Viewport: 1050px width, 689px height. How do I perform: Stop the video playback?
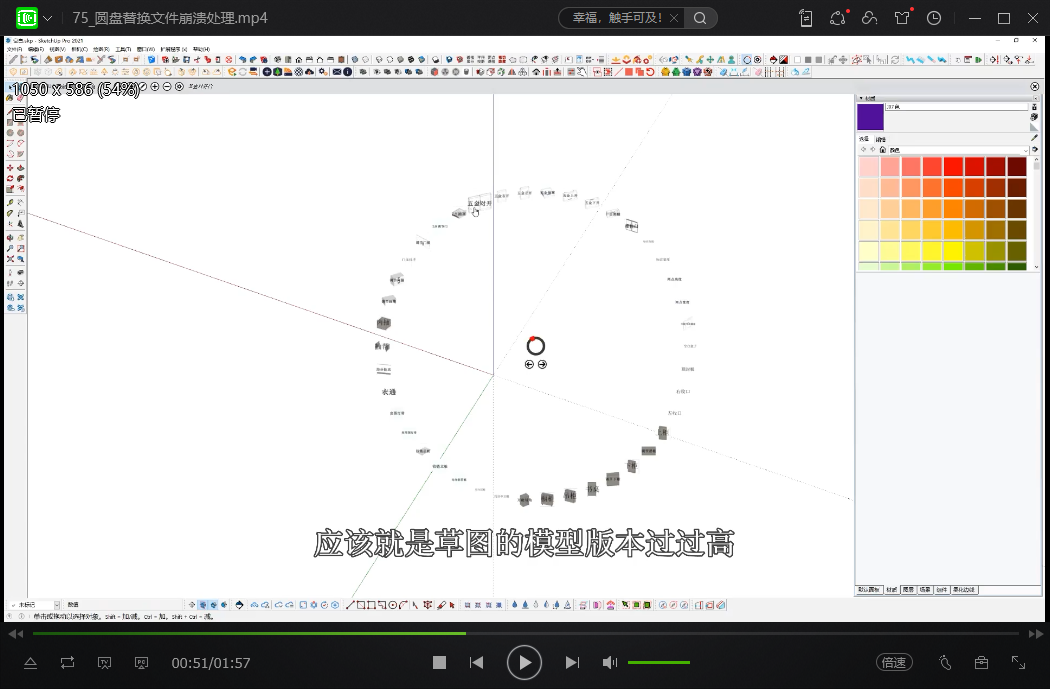point(439,662)
